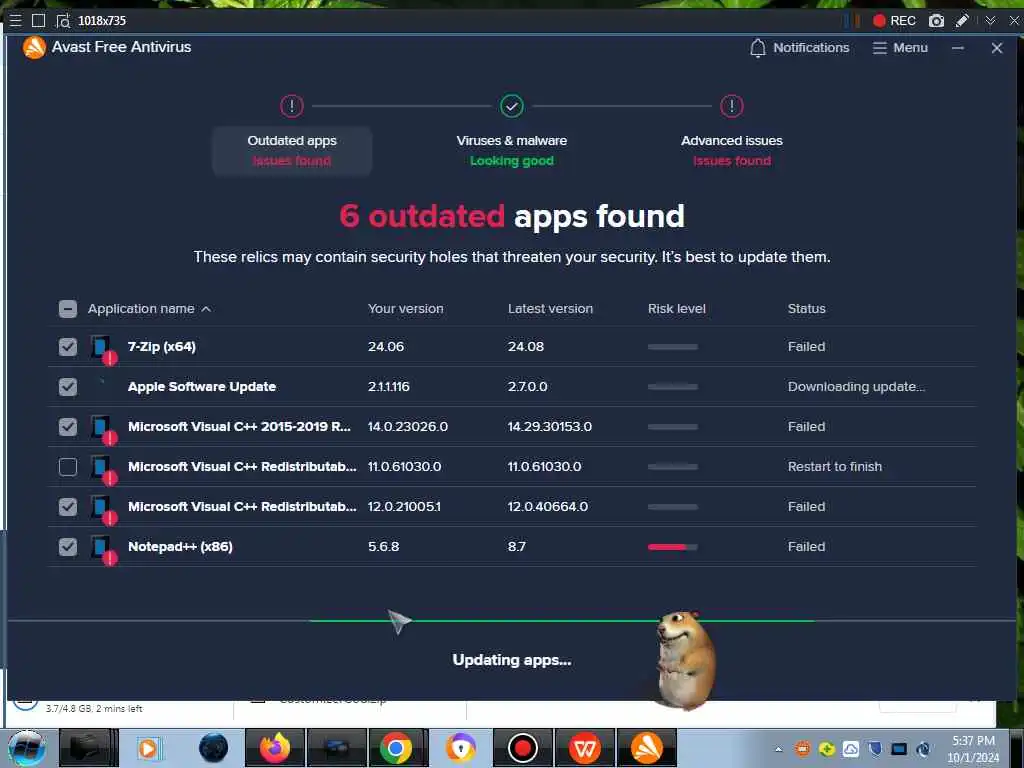Click the Updating apps... label
This screenshot has height=768, width=1024.
[511, 660]
